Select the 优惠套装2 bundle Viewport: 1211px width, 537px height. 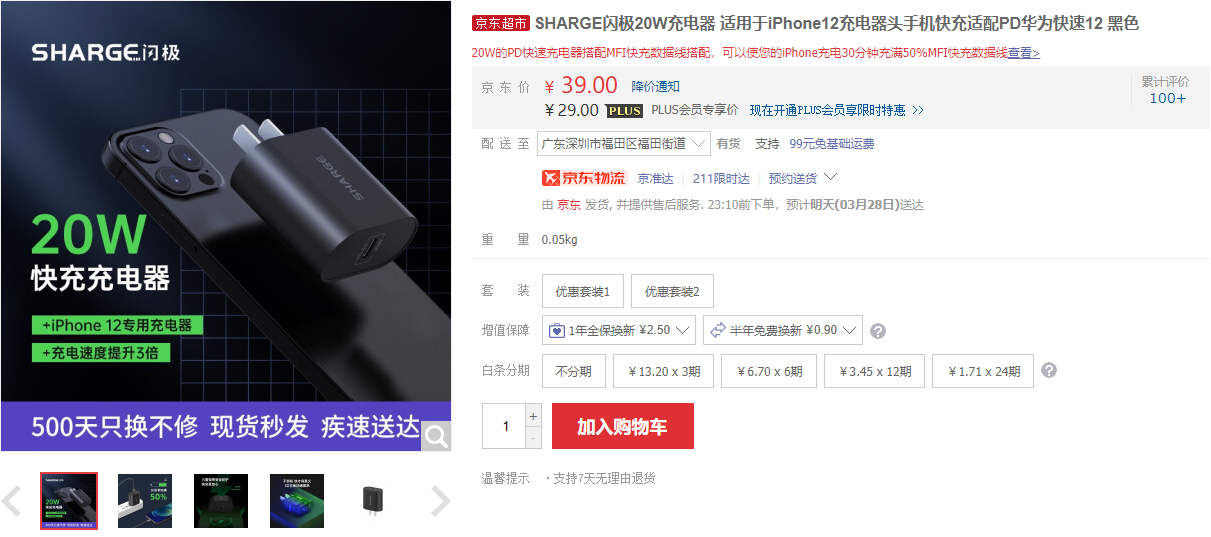point(672,291)
